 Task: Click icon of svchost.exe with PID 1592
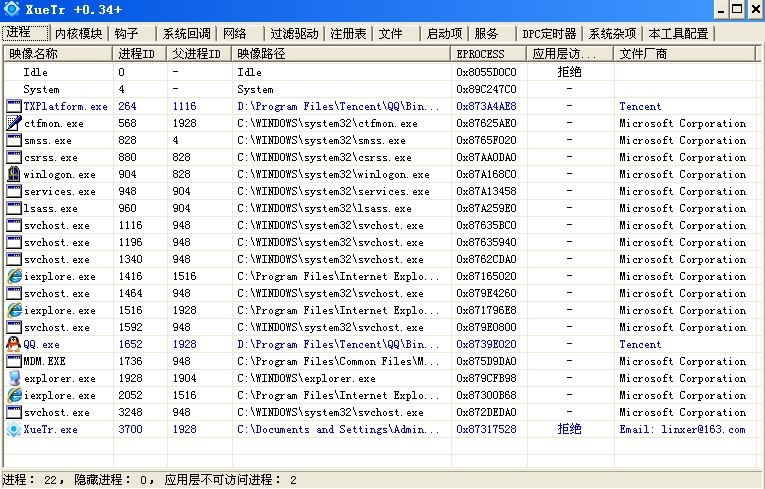(14, 327)
